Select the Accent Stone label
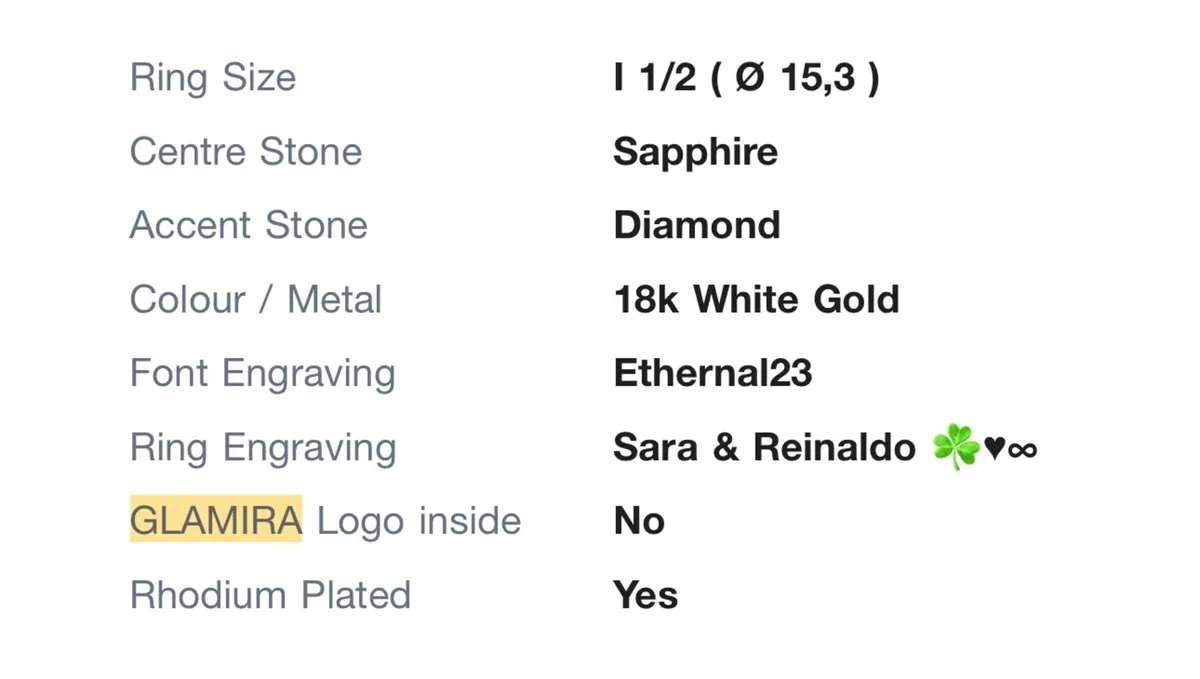 [x=249, y=225]
